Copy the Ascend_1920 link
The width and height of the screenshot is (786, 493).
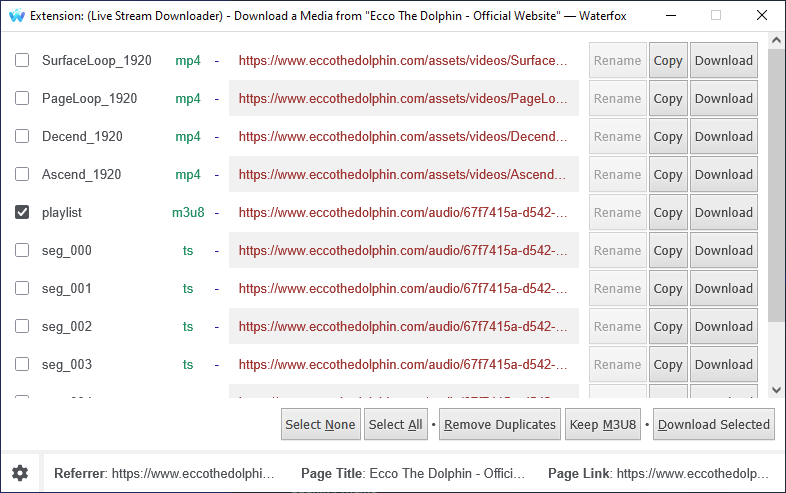(x=668, y=175)
